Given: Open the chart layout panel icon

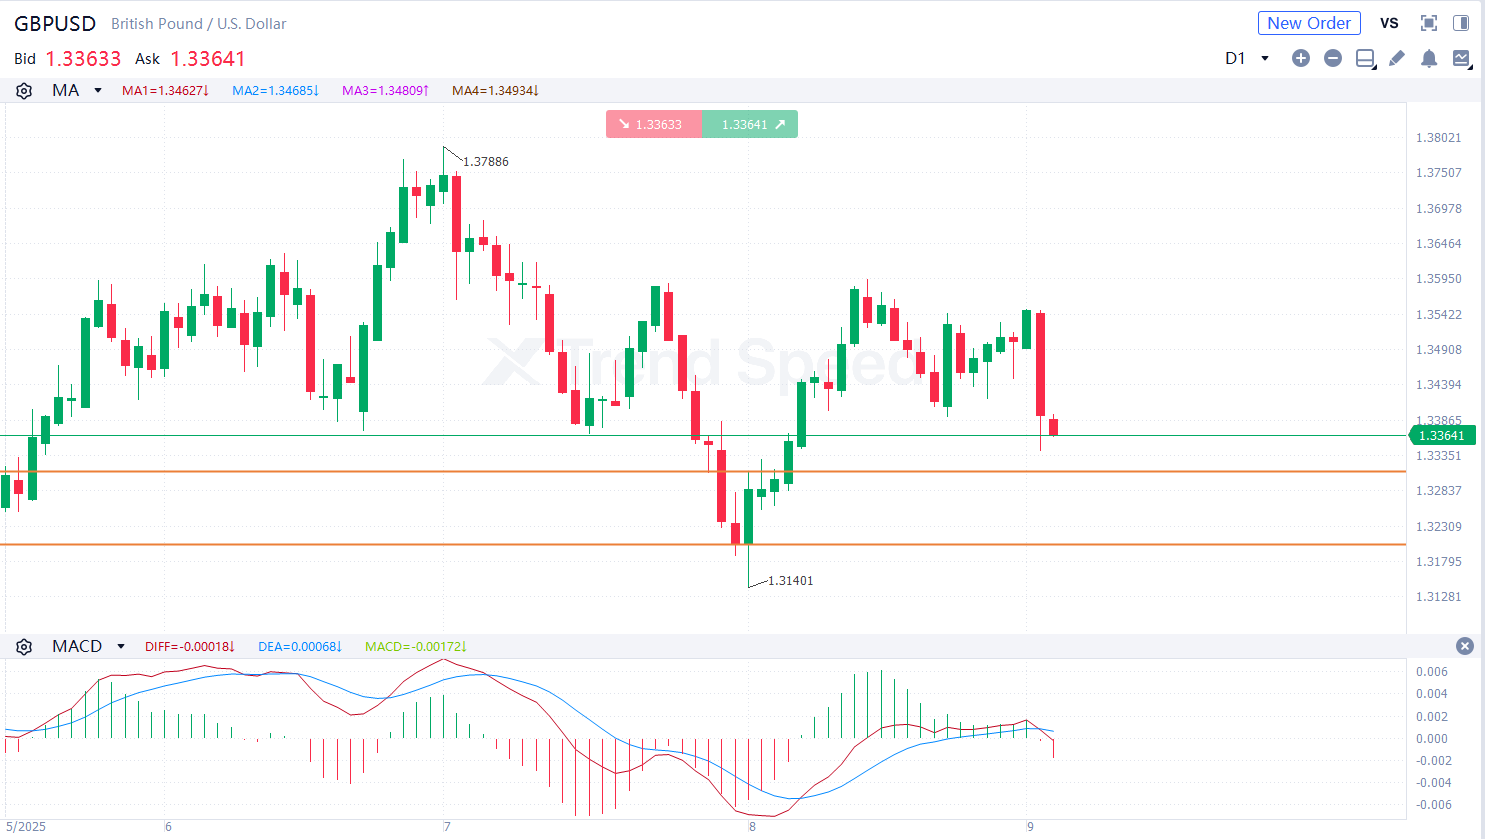Looking at the screenshot, I should 1365,58.
